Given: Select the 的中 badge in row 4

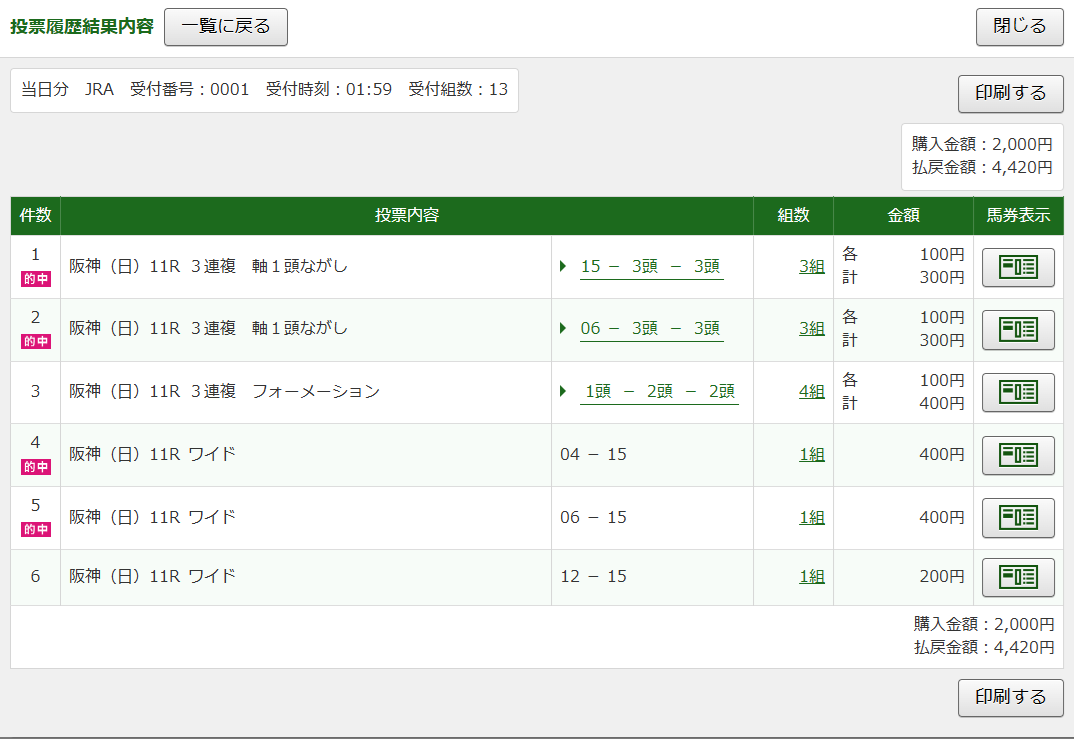Looking at the screenshot, I should 36,466.
